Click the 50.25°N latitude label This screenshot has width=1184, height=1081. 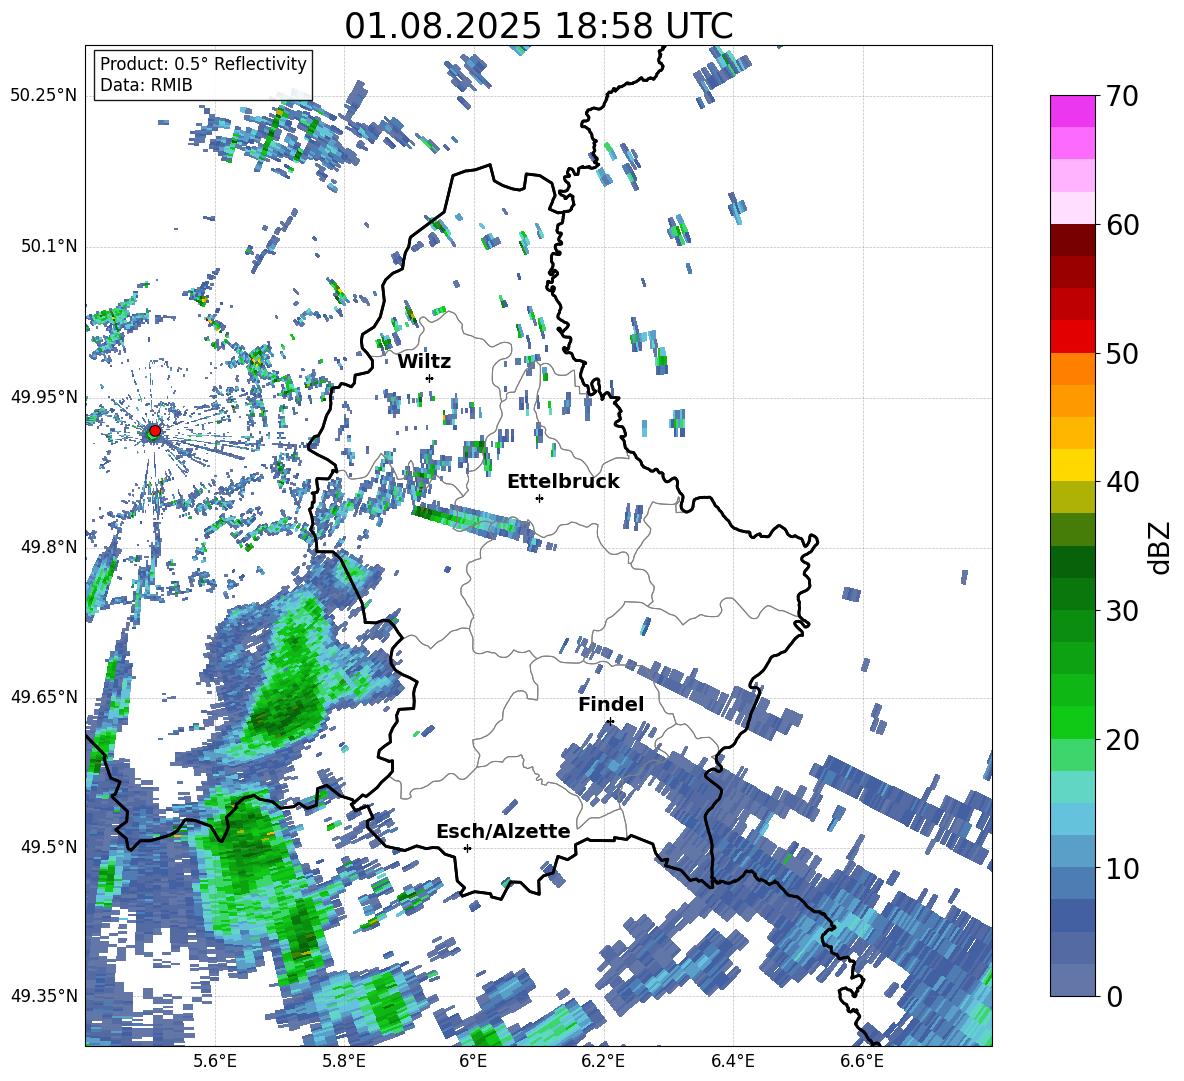44,96
